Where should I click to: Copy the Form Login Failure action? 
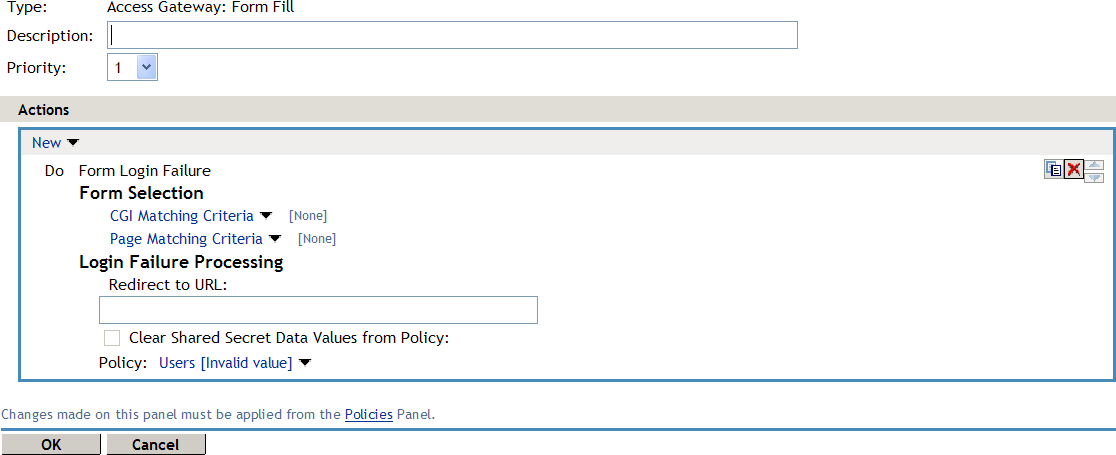(1054, 170)
